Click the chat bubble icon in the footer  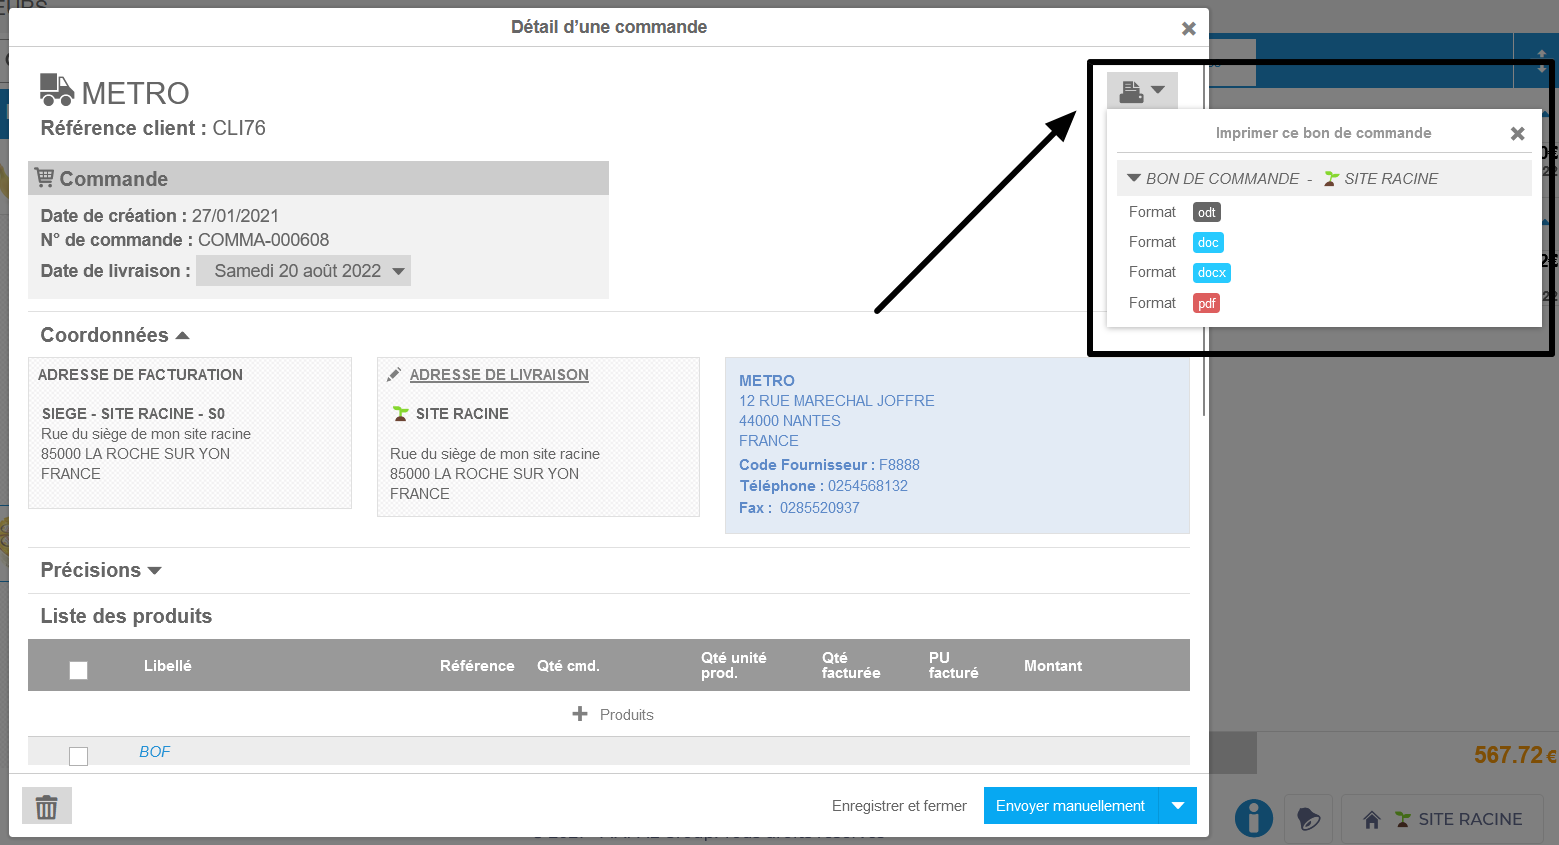1308,819
